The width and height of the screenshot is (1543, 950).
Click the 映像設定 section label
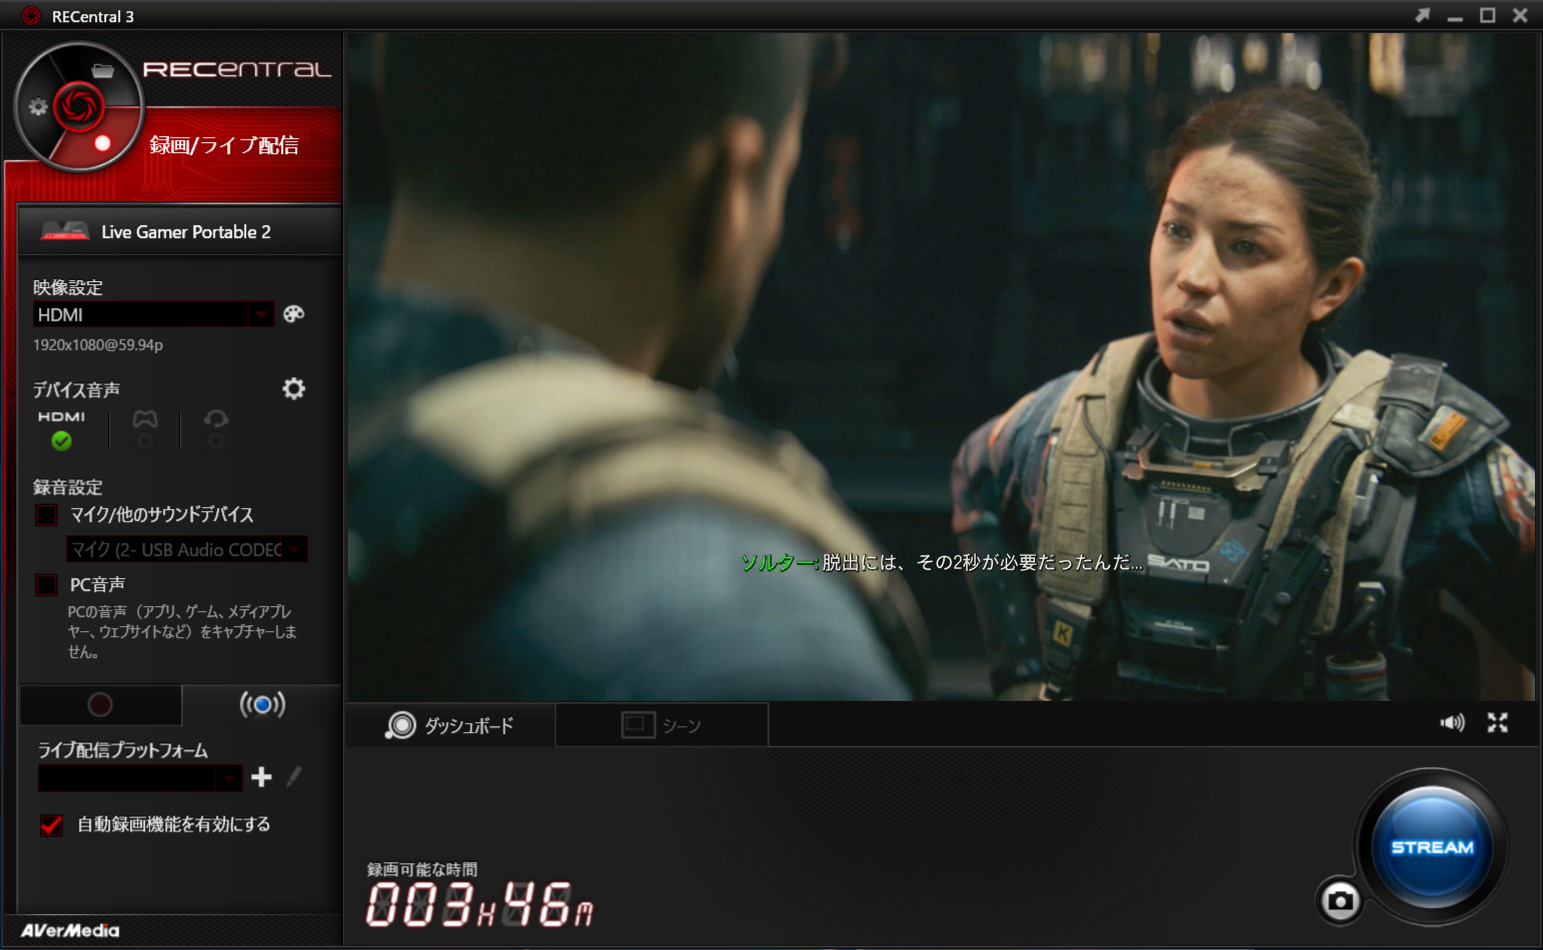(x=68, y=288)
